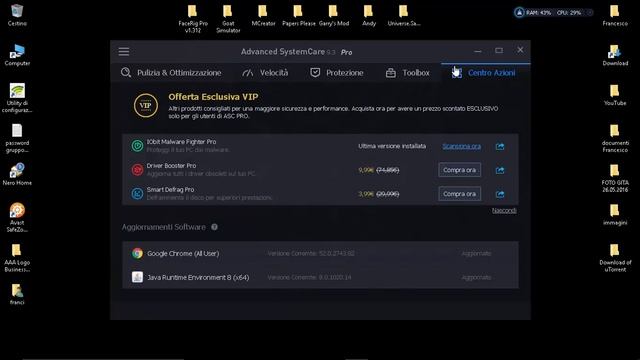The width and height of the screenshot is (640, 360).
Task: Select the franci desktop folder
Action: coord(17,294)
